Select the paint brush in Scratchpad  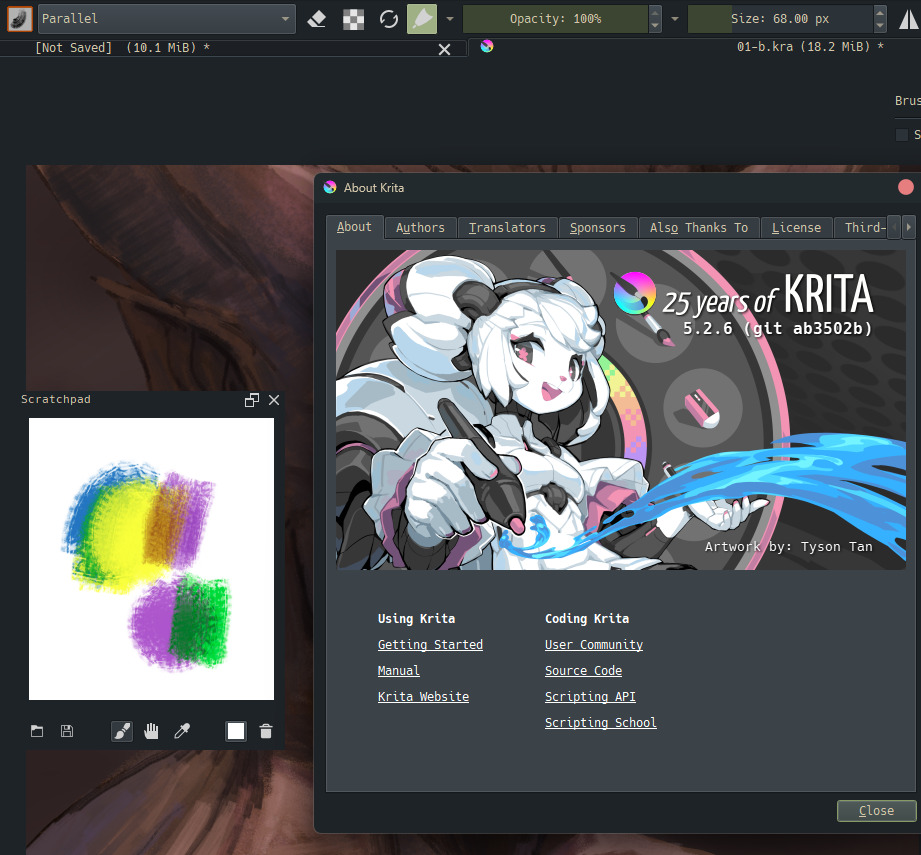click(x=121, y=731)
